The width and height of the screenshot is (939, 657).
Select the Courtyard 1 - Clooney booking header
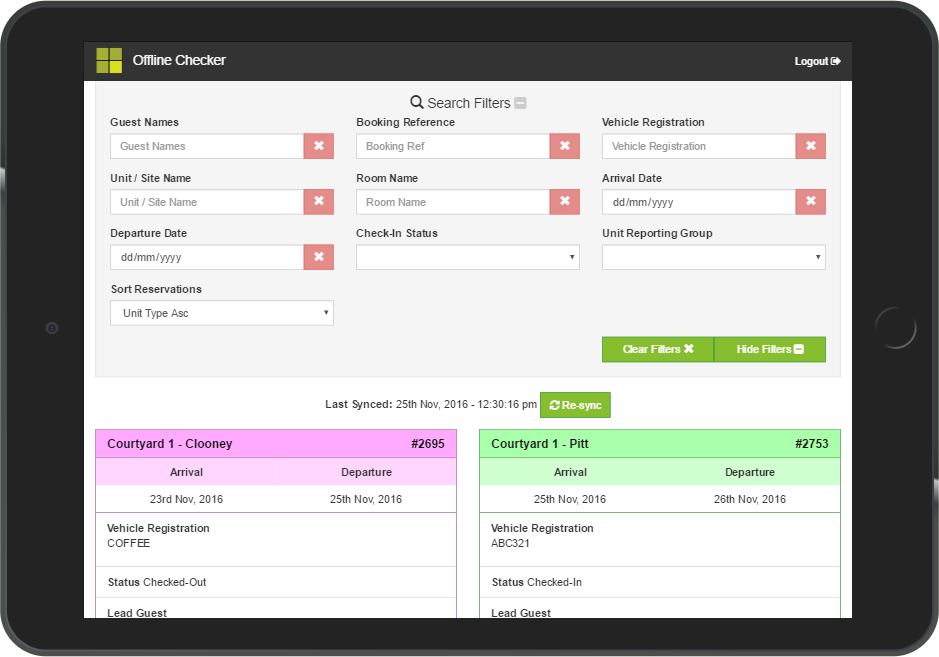click(276, 444)
